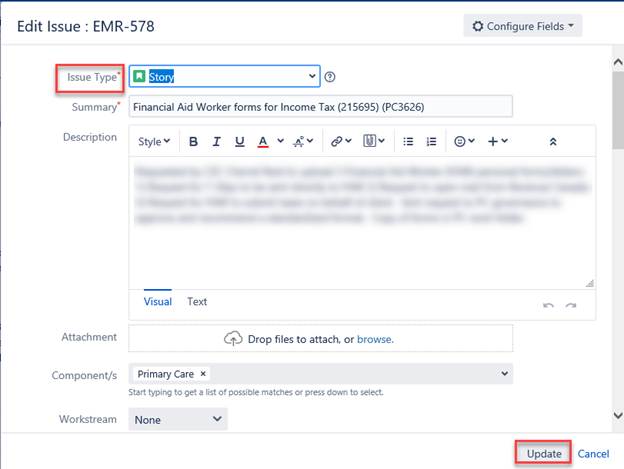
Task: Click the Primary Care component label
Action: (166, 374)
